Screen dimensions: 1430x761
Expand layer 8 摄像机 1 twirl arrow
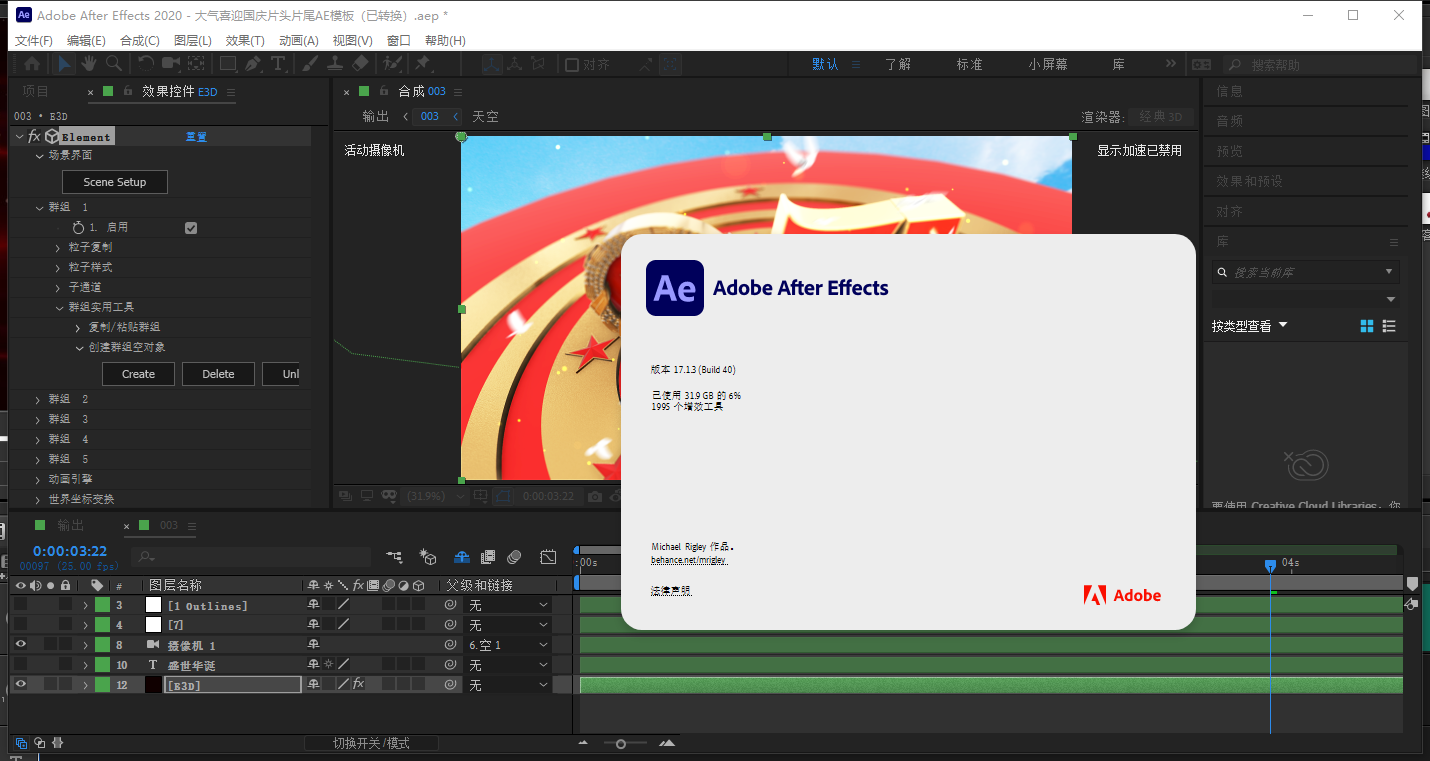pos(86,645)
